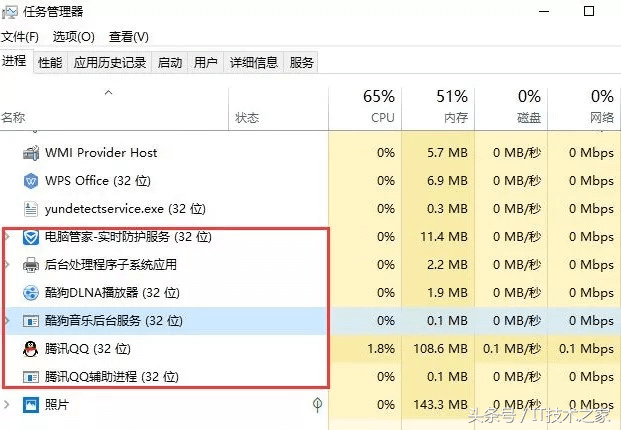Click the 照片 app icon

tap(31, 405)
